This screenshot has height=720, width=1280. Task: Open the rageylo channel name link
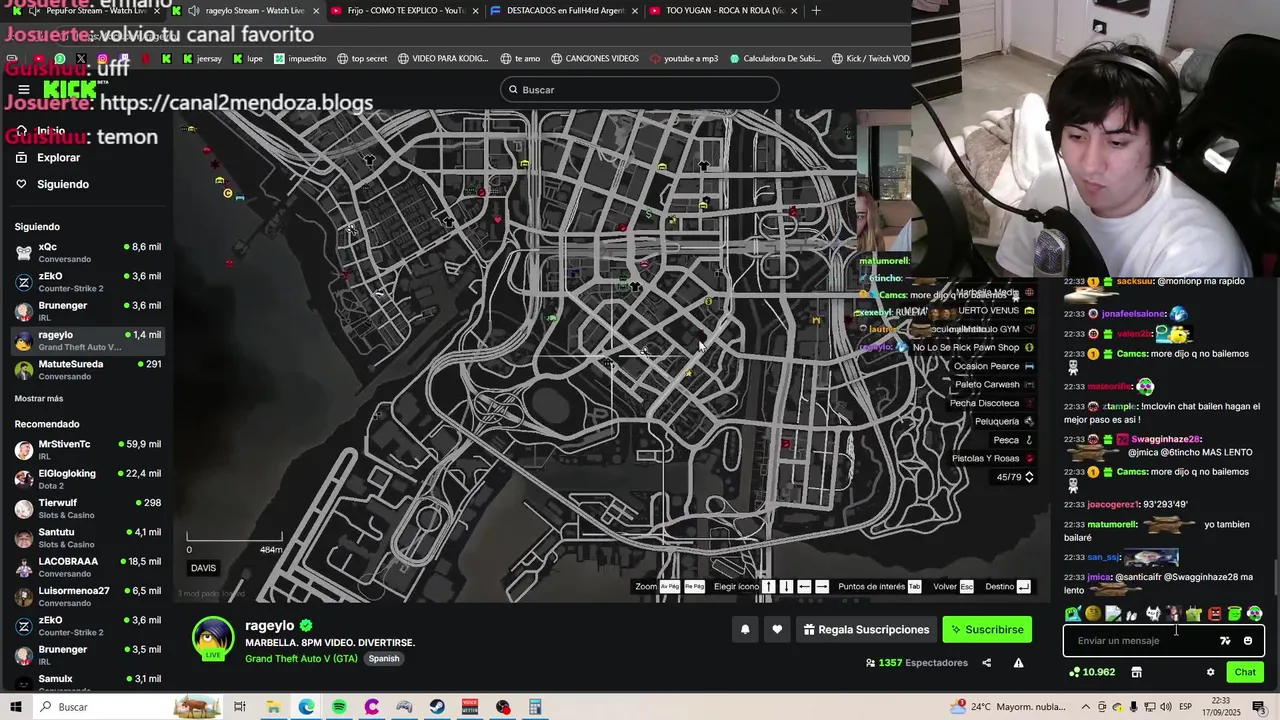point(270,625)
